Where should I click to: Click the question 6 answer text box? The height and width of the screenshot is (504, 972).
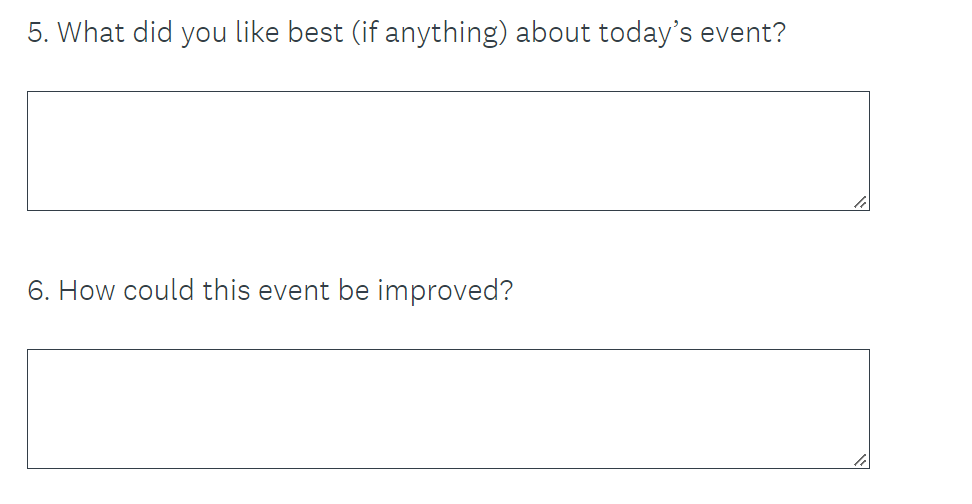(x=447, y=409)
